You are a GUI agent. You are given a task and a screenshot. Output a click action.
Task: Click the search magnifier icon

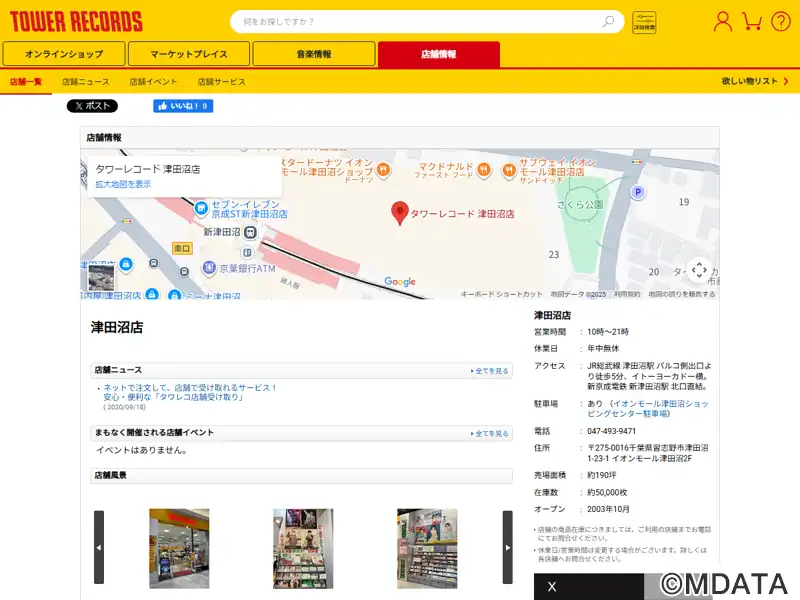click(608, 21)
